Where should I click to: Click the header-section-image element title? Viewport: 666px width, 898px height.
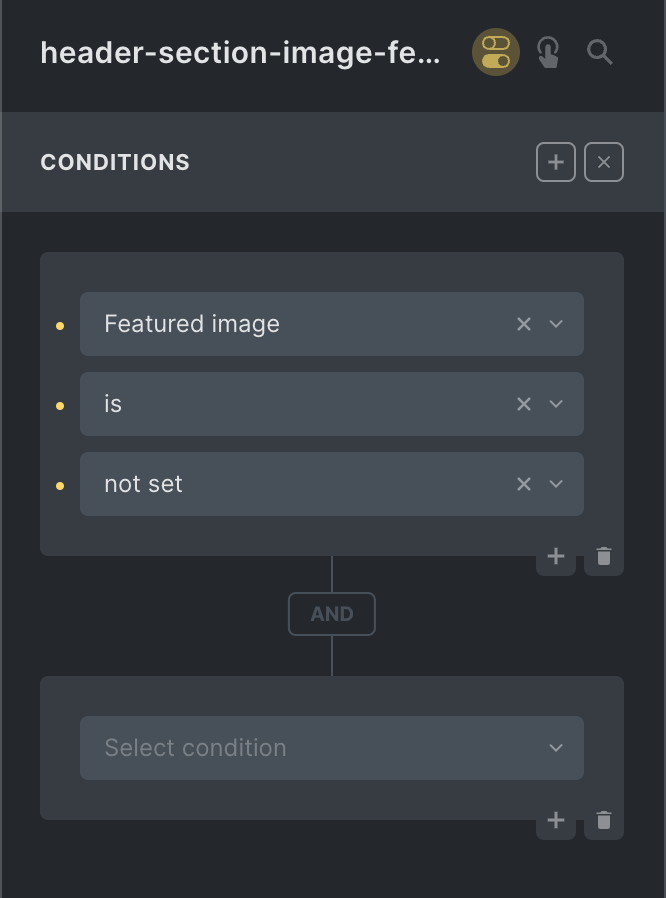coord(241,53)
